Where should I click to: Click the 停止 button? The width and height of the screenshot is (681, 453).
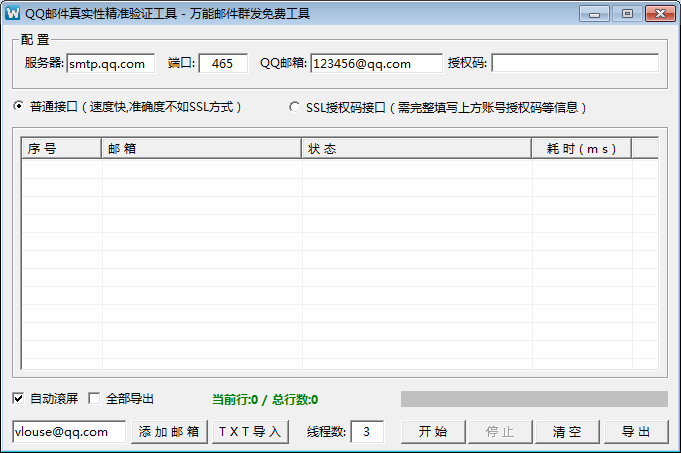500,432
